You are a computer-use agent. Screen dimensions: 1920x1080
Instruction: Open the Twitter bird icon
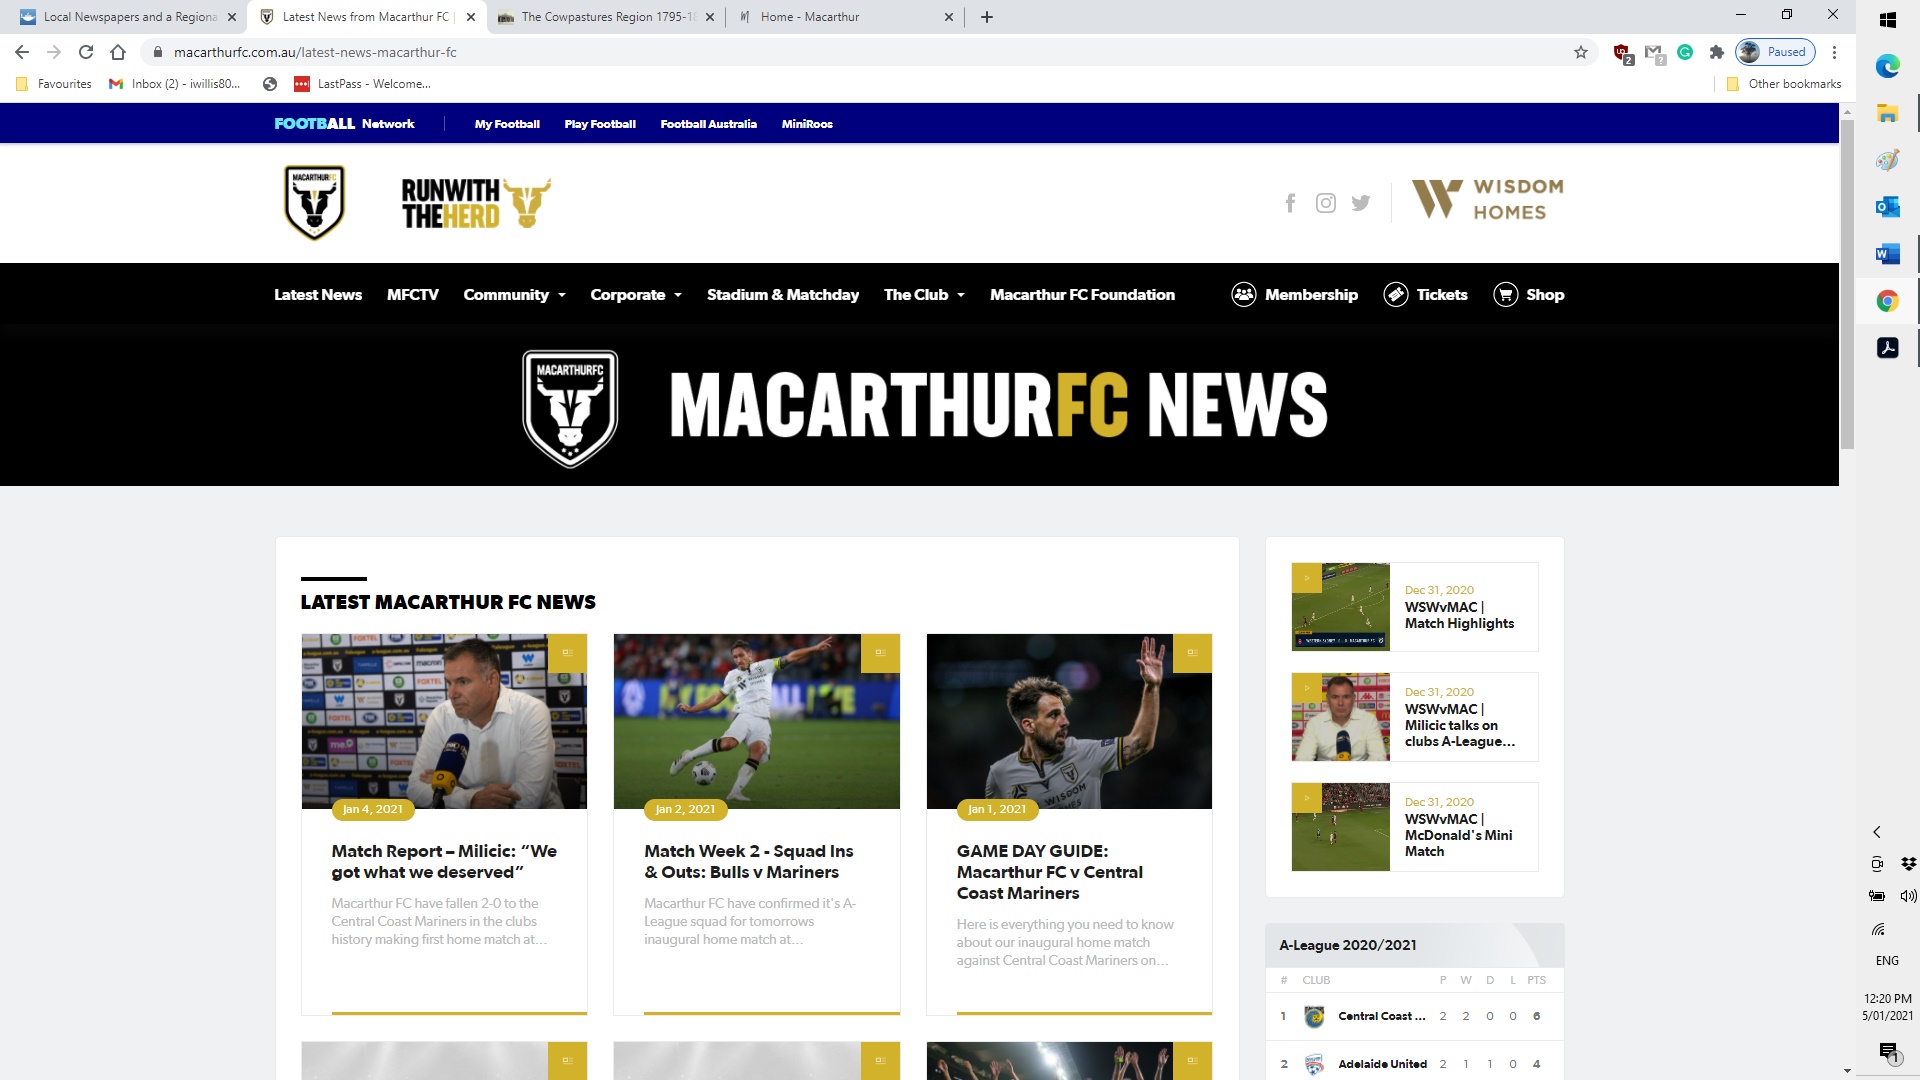tap(1360, 203)
